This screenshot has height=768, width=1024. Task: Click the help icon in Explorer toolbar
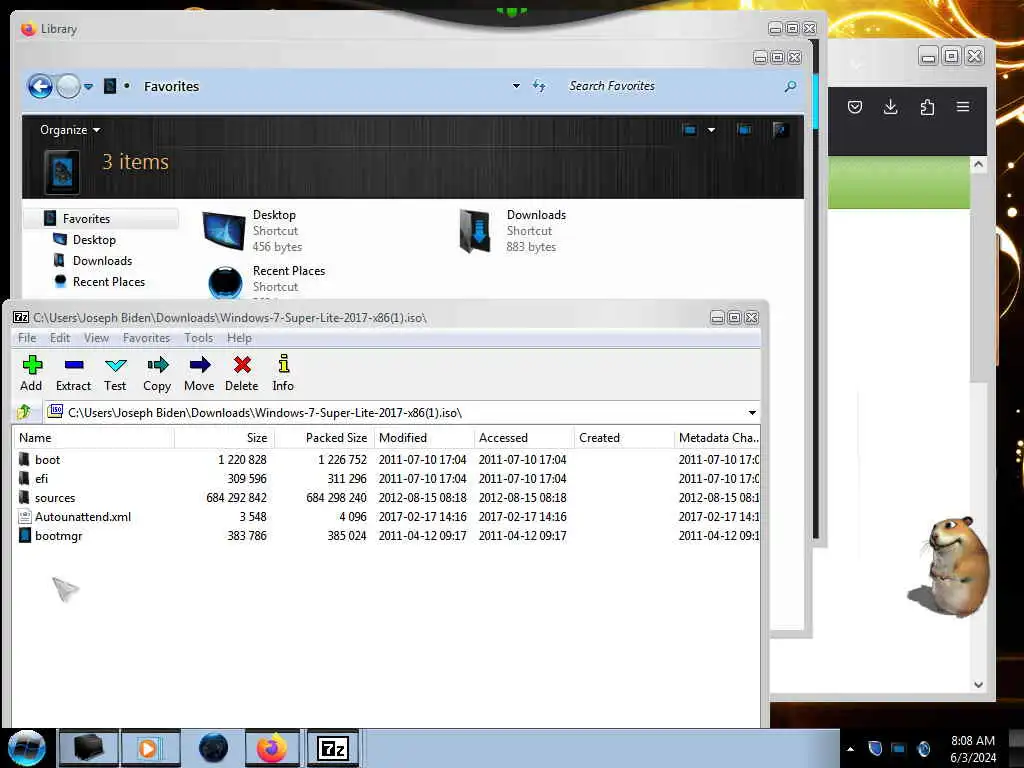pos(780,129)
